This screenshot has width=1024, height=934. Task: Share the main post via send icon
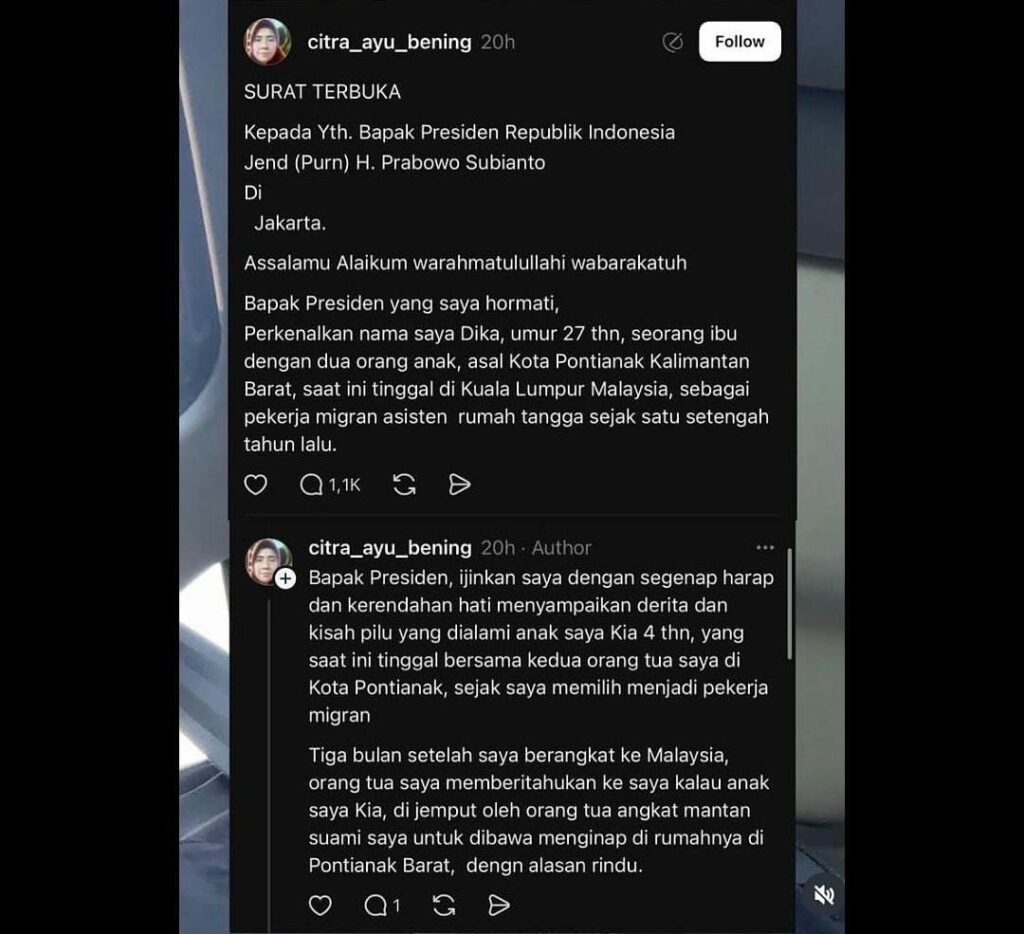pyautogui.click(x=459, y=485)
